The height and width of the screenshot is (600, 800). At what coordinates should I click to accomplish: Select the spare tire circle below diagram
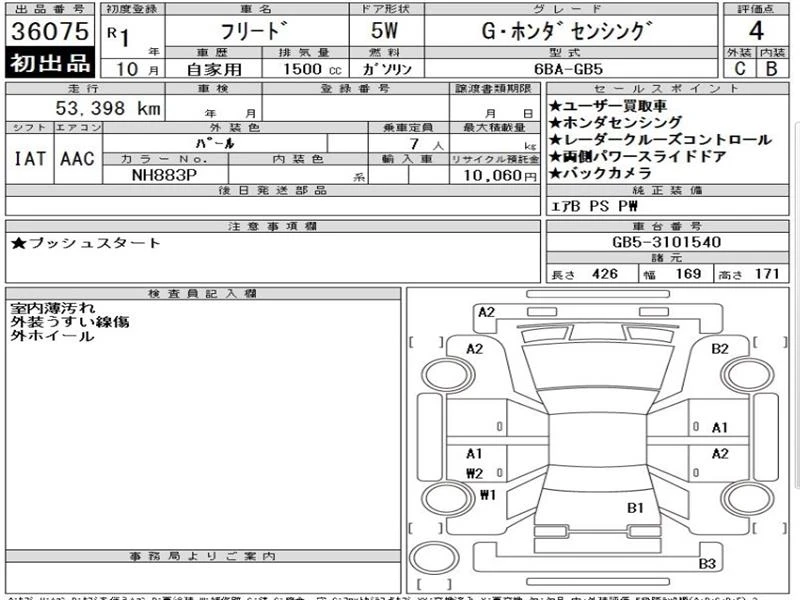pyautogui.click(x=435, y=558)
